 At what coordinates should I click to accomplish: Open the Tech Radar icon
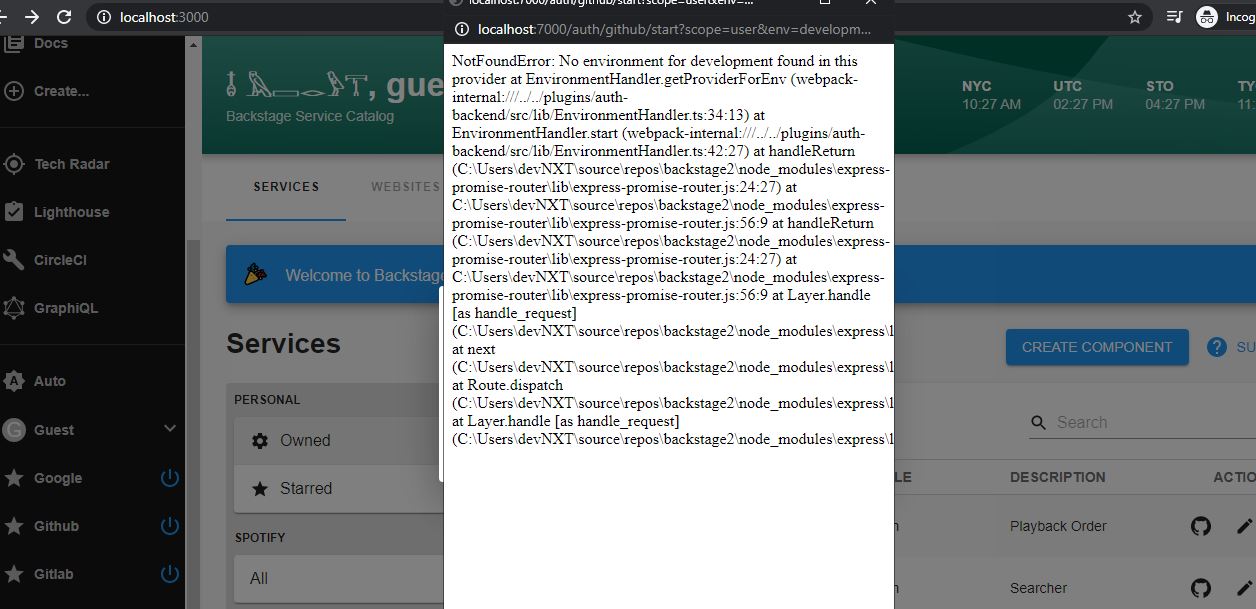coord(14,164)
